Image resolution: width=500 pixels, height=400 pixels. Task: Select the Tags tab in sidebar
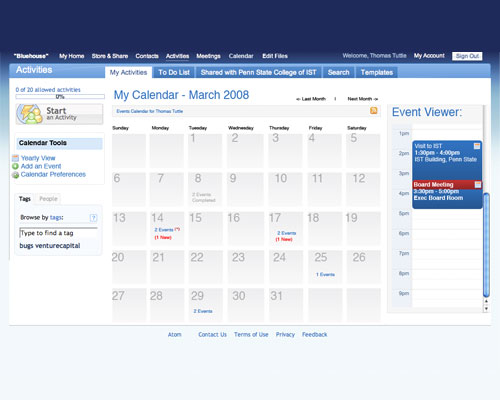(25, 199)
